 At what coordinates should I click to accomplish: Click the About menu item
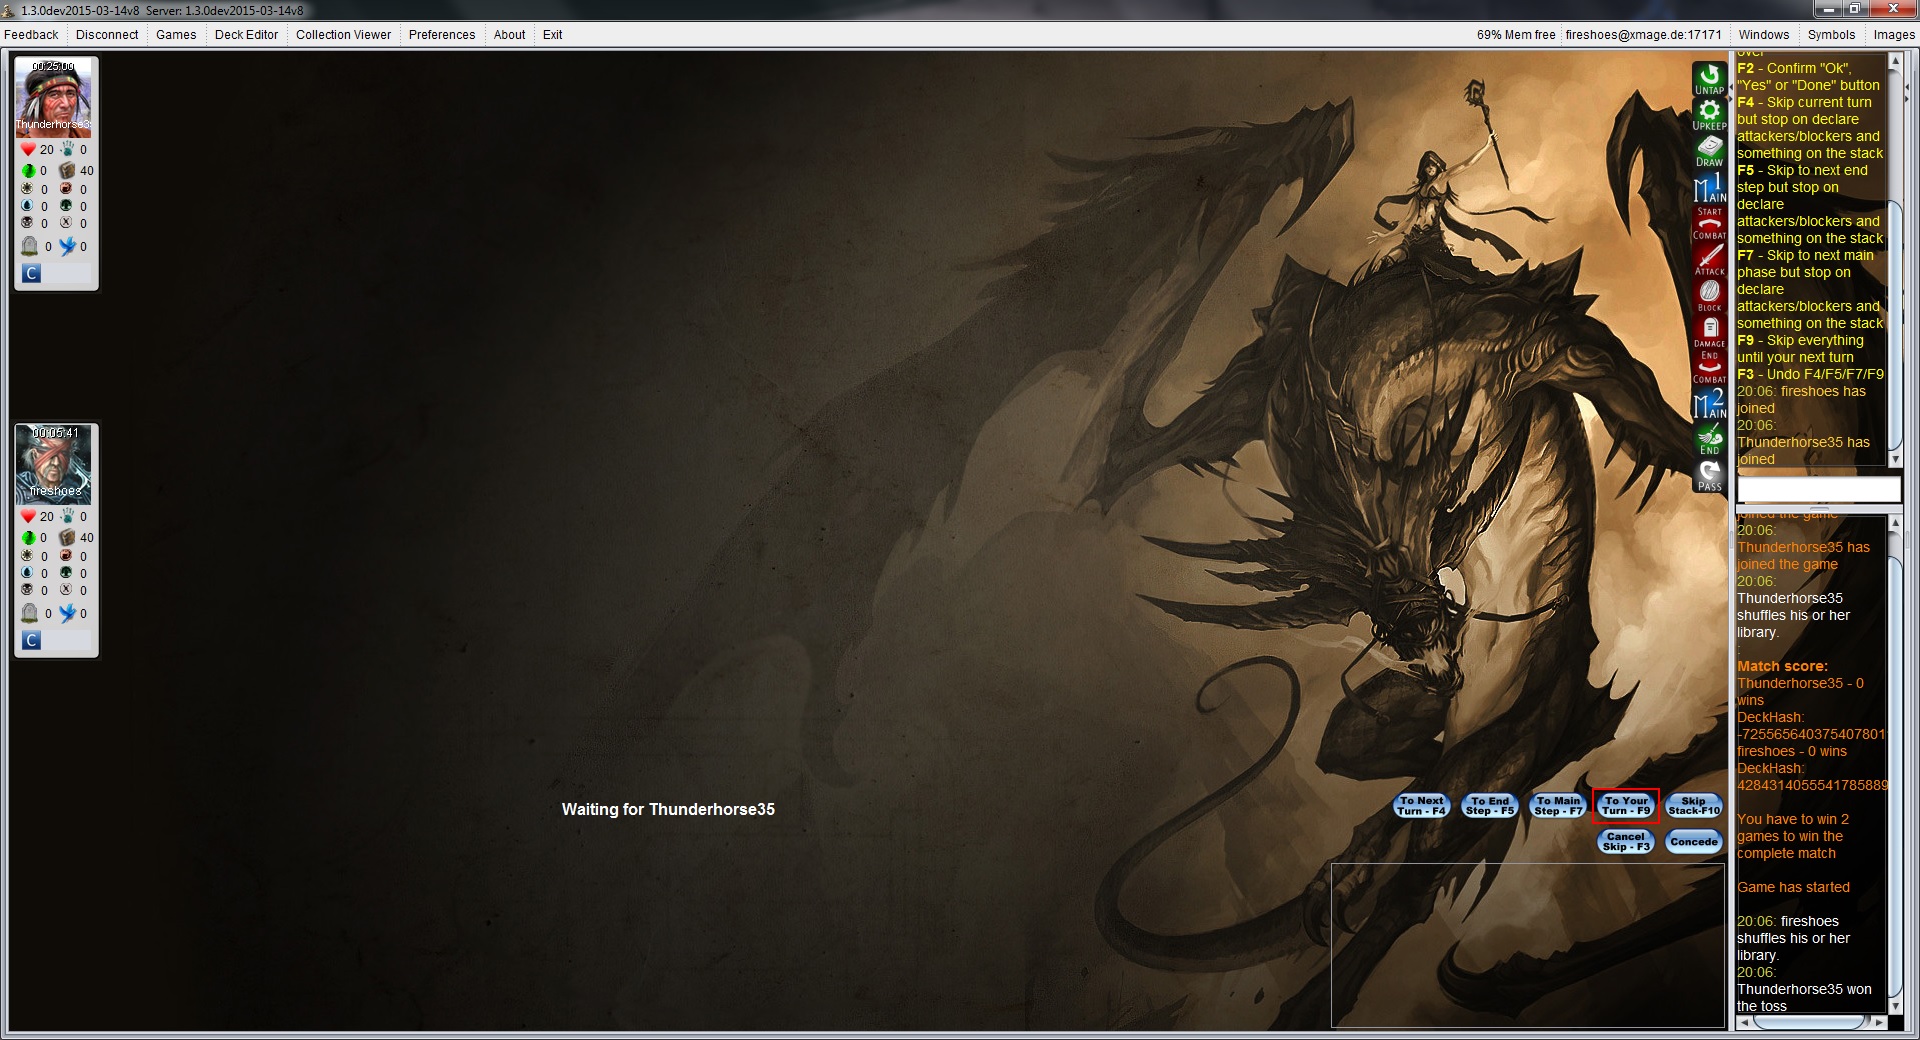click(x=509, y=34)
